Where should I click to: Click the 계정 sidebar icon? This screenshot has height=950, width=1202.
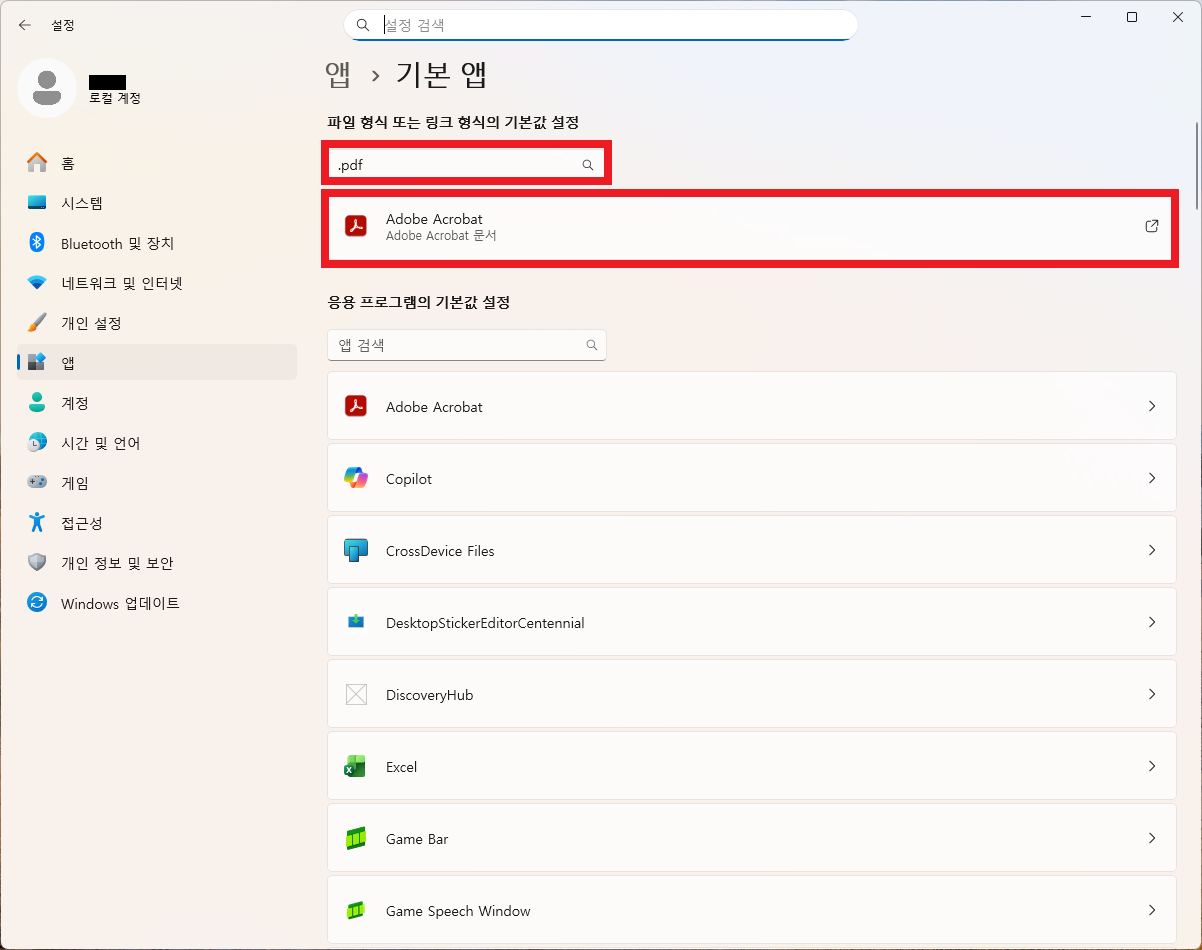pyautogui.click(x=37, y=402)
